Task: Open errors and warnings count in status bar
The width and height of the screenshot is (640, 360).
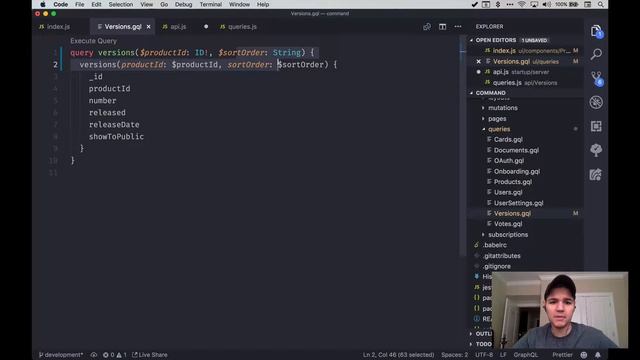Action: [x=115, y=355]
